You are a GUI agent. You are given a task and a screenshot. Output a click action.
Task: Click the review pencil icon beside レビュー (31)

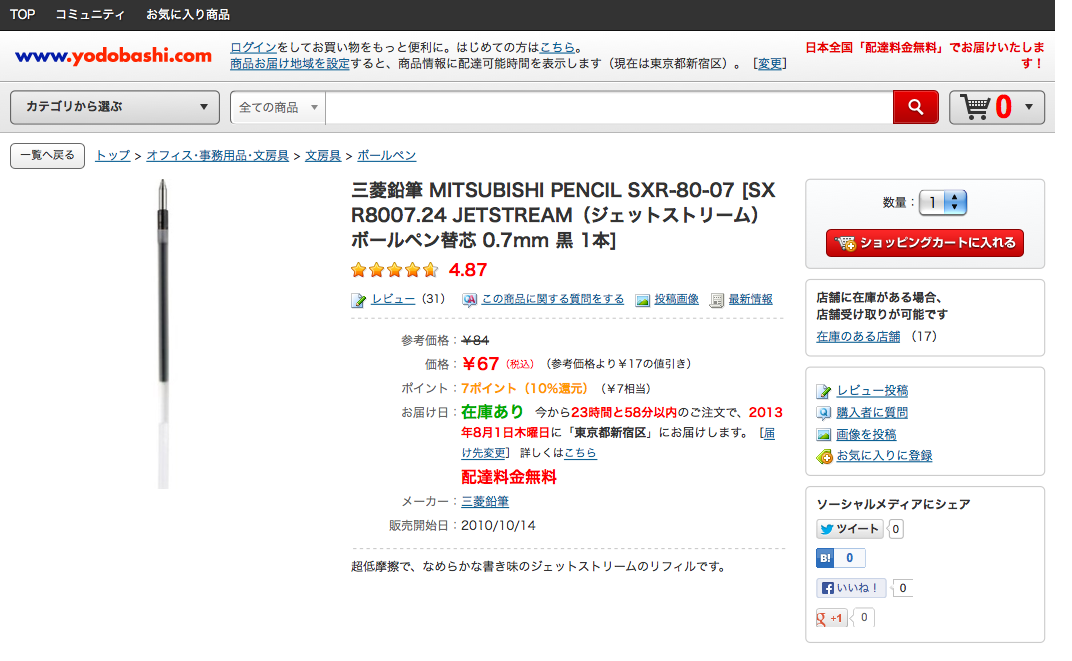(358, 300)
